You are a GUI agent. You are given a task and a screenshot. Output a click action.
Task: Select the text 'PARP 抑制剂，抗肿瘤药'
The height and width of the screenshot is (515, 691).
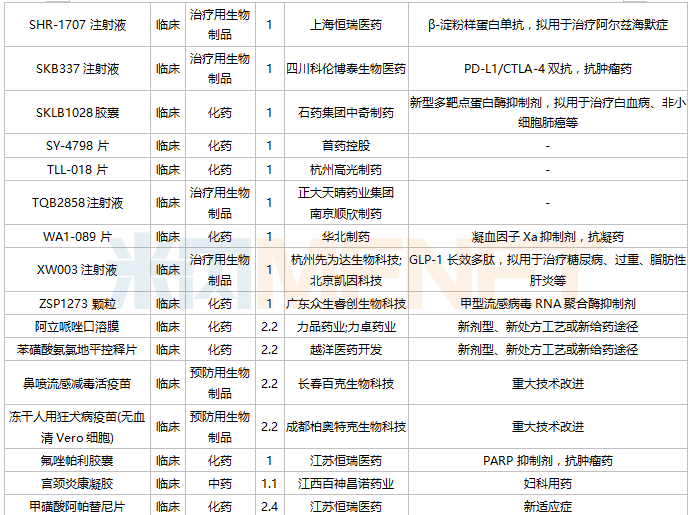(548, 460)
